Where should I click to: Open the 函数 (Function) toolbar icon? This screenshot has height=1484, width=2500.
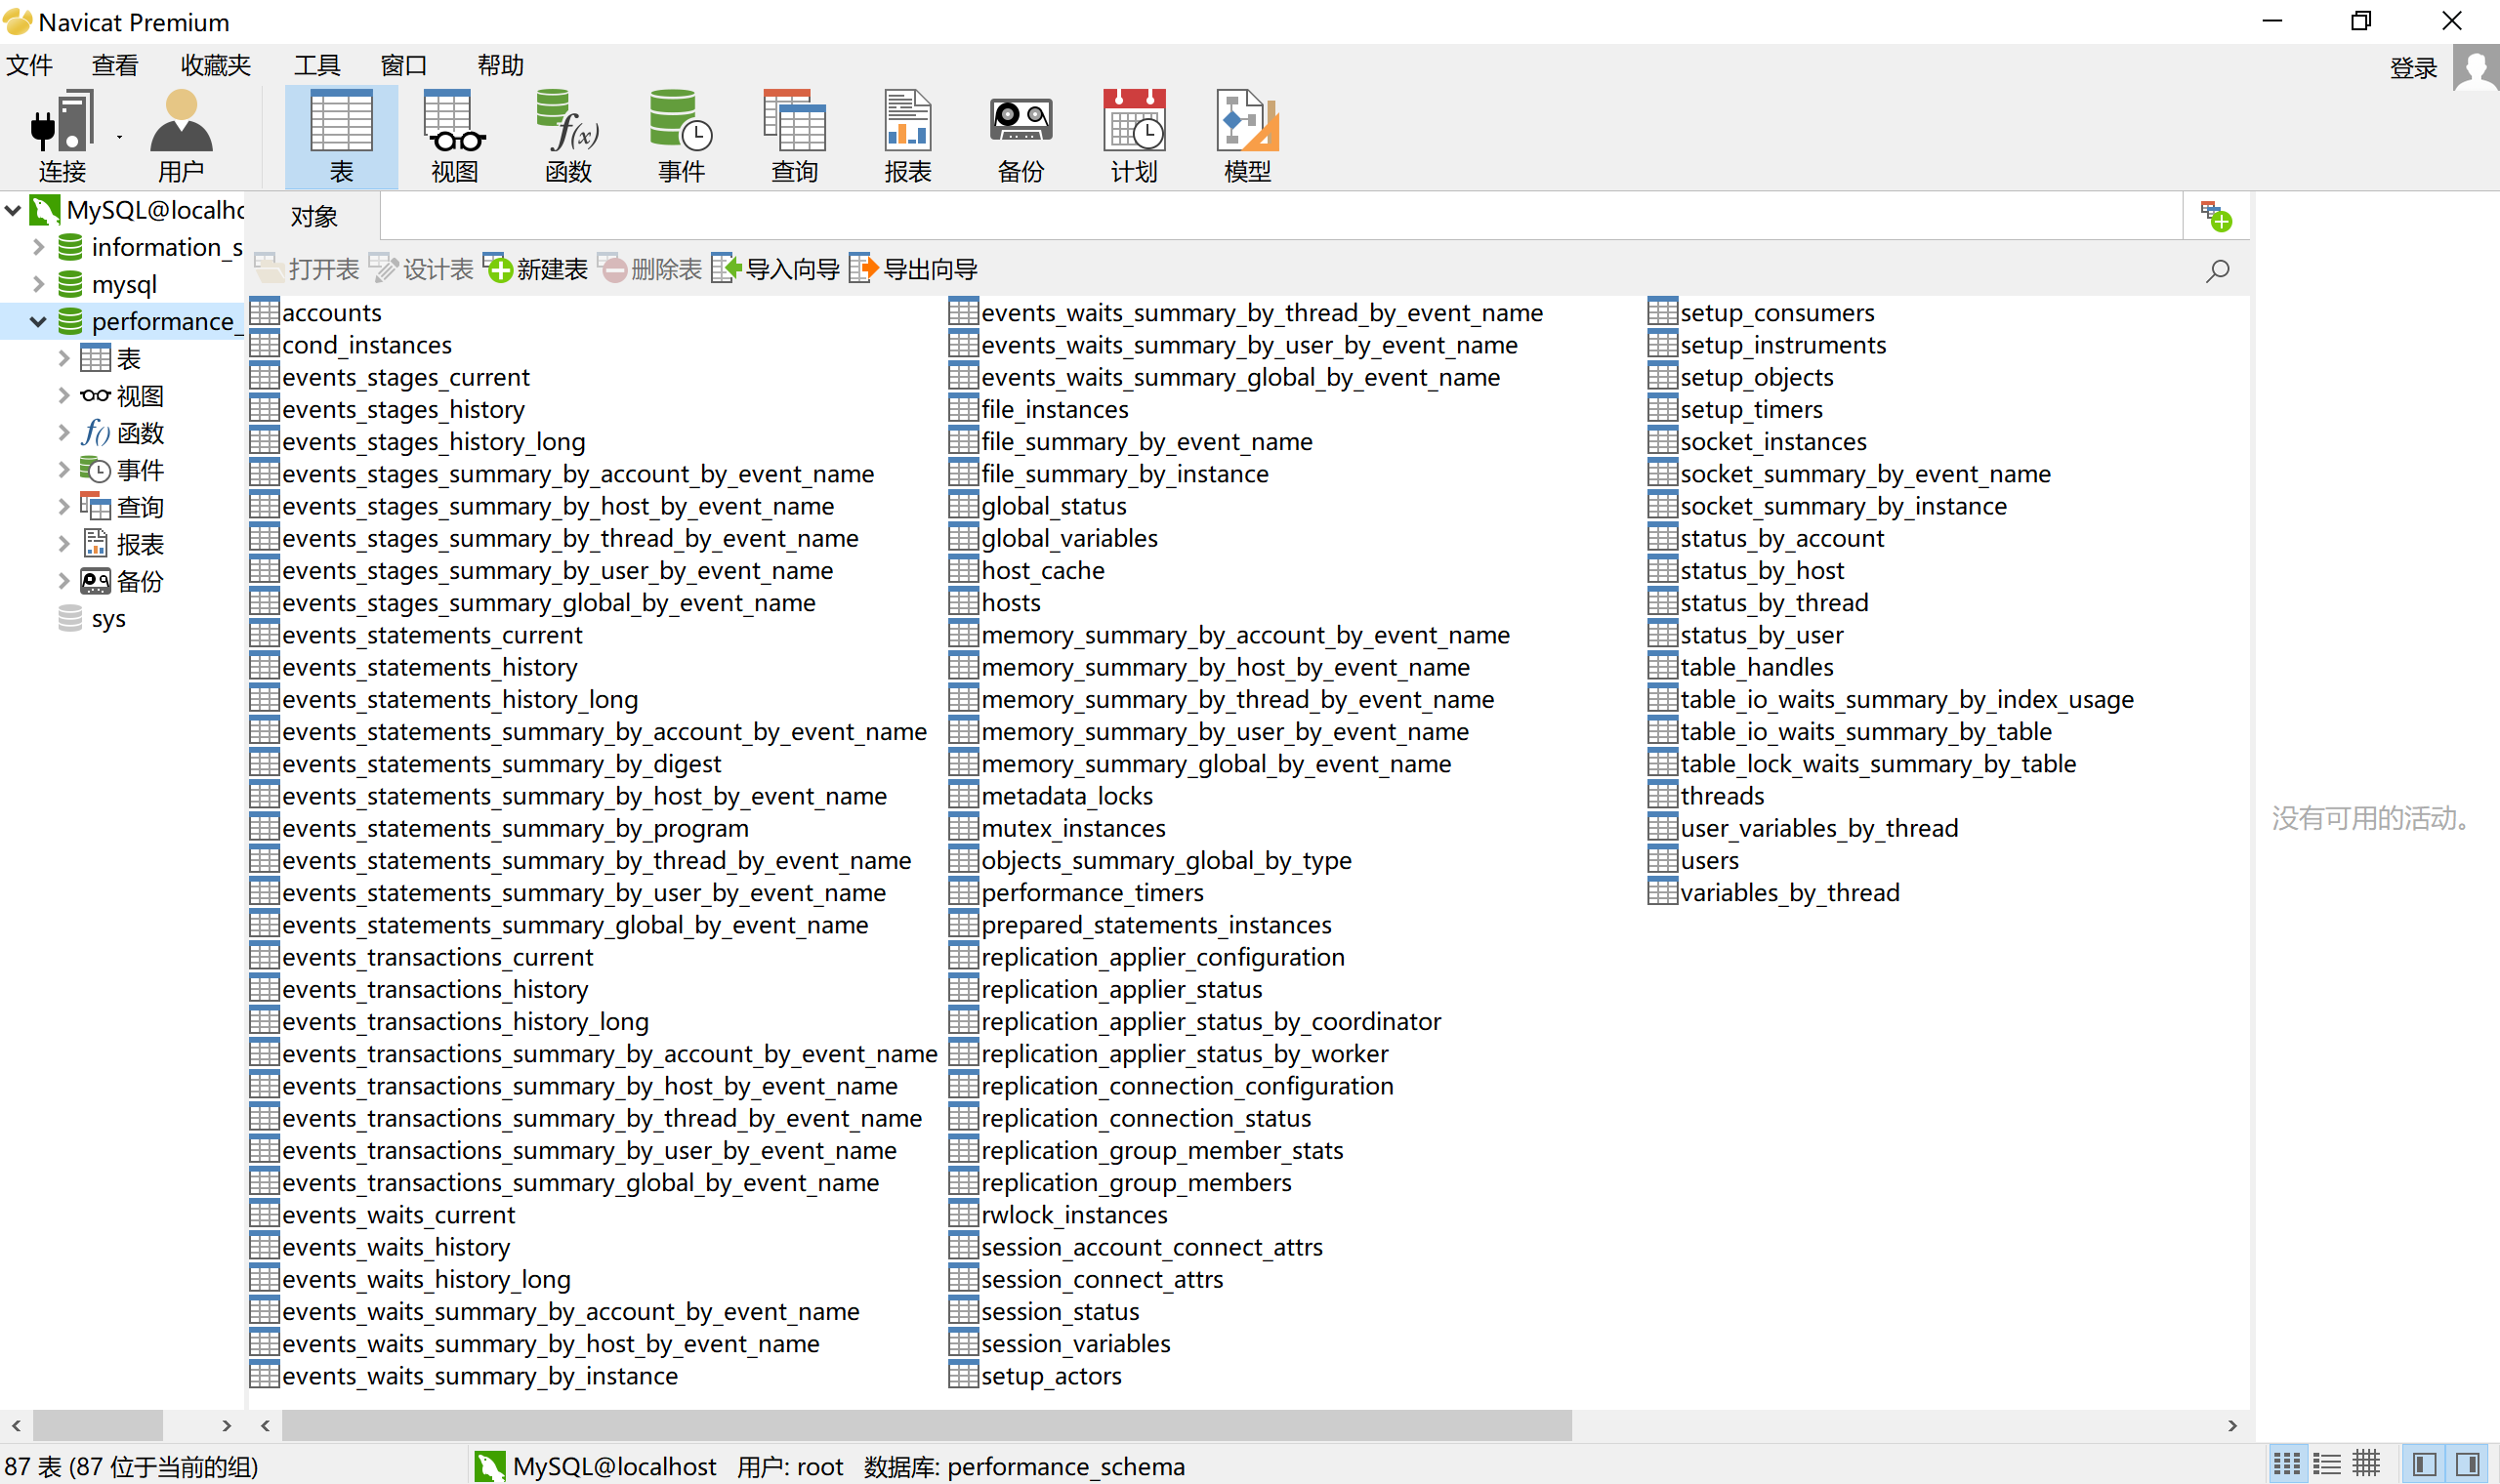tap(568, 135)
